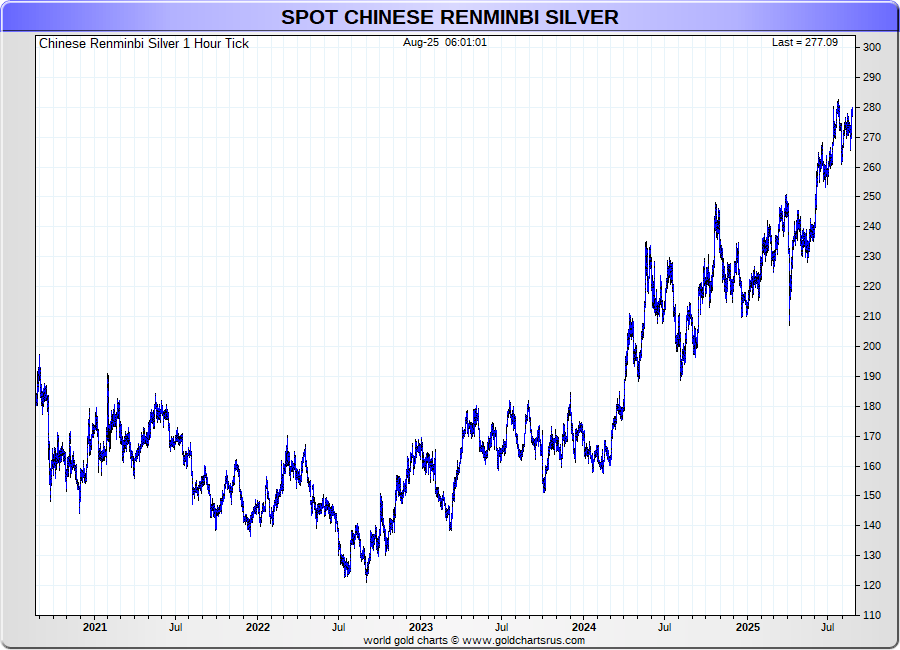Click the 2021 year label on time axis
This screenshot has width=900, height=650.
point(94,627)
